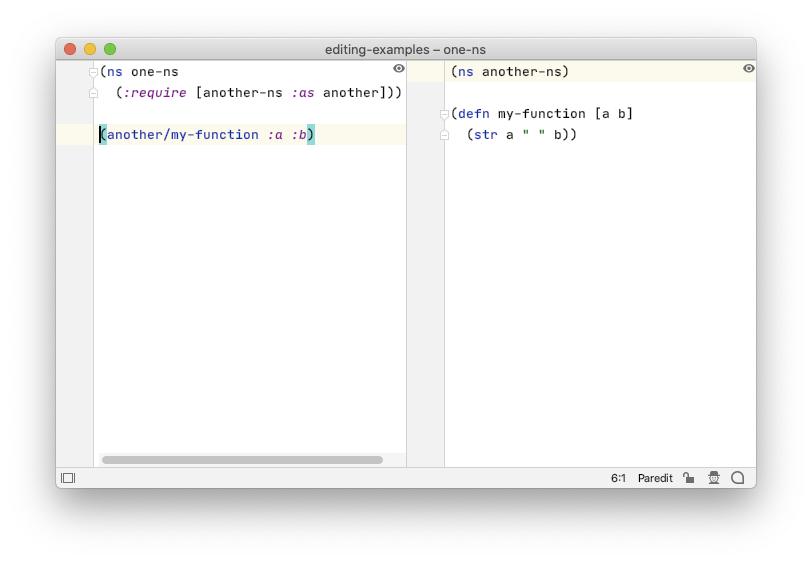Screen dimensions: 812x562
Task: Toggle inspection eye icon in left editor
Action: pos(399,68)
